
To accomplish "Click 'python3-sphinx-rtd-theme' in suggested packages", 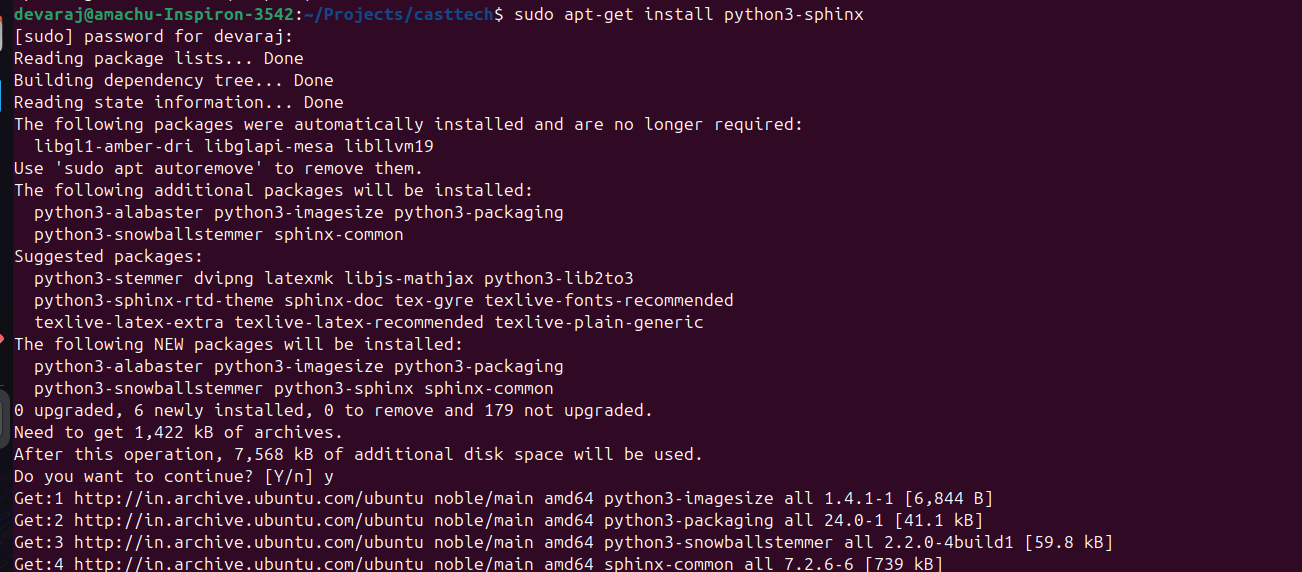I will pyautogui.click(x=154, y=300).
